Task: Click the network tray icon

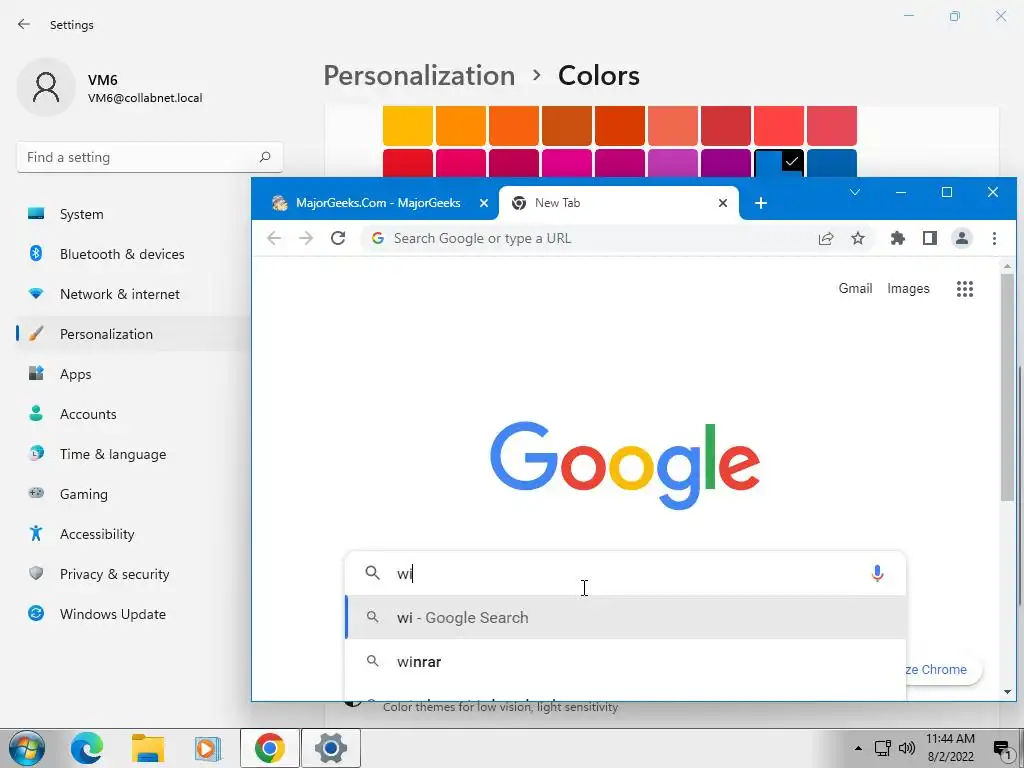Action: pos(883,748)
